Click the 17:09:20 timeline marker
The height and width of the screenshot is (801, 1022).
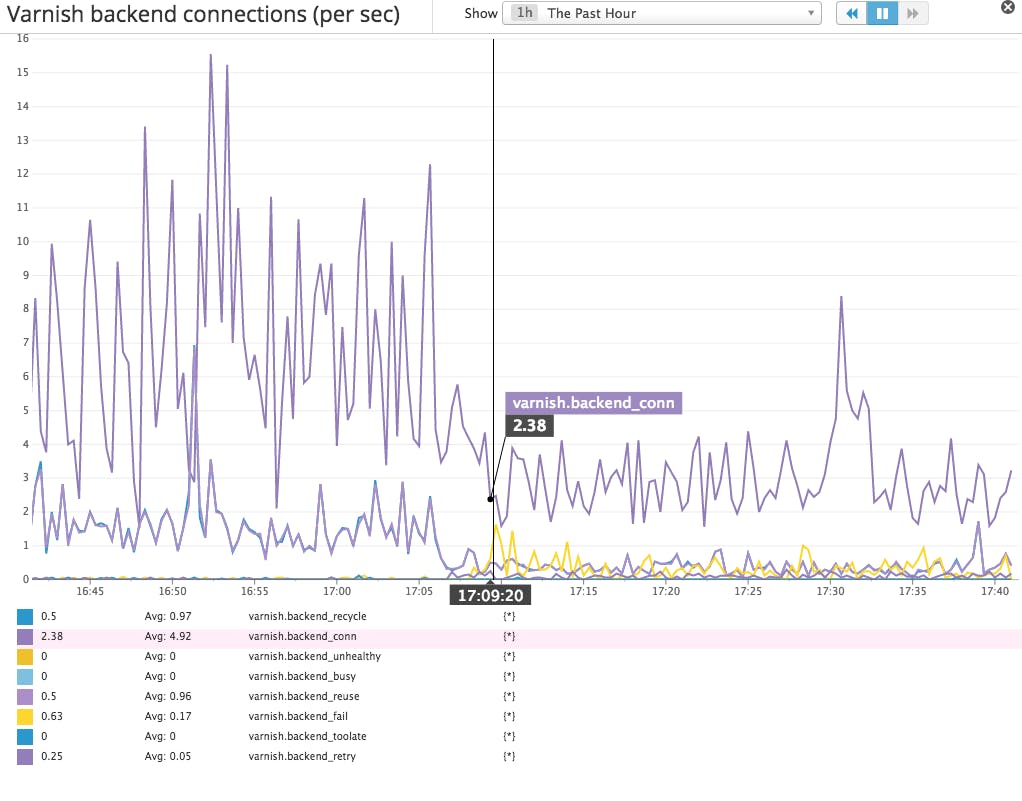pyautogui.click(x=491, y=594)
